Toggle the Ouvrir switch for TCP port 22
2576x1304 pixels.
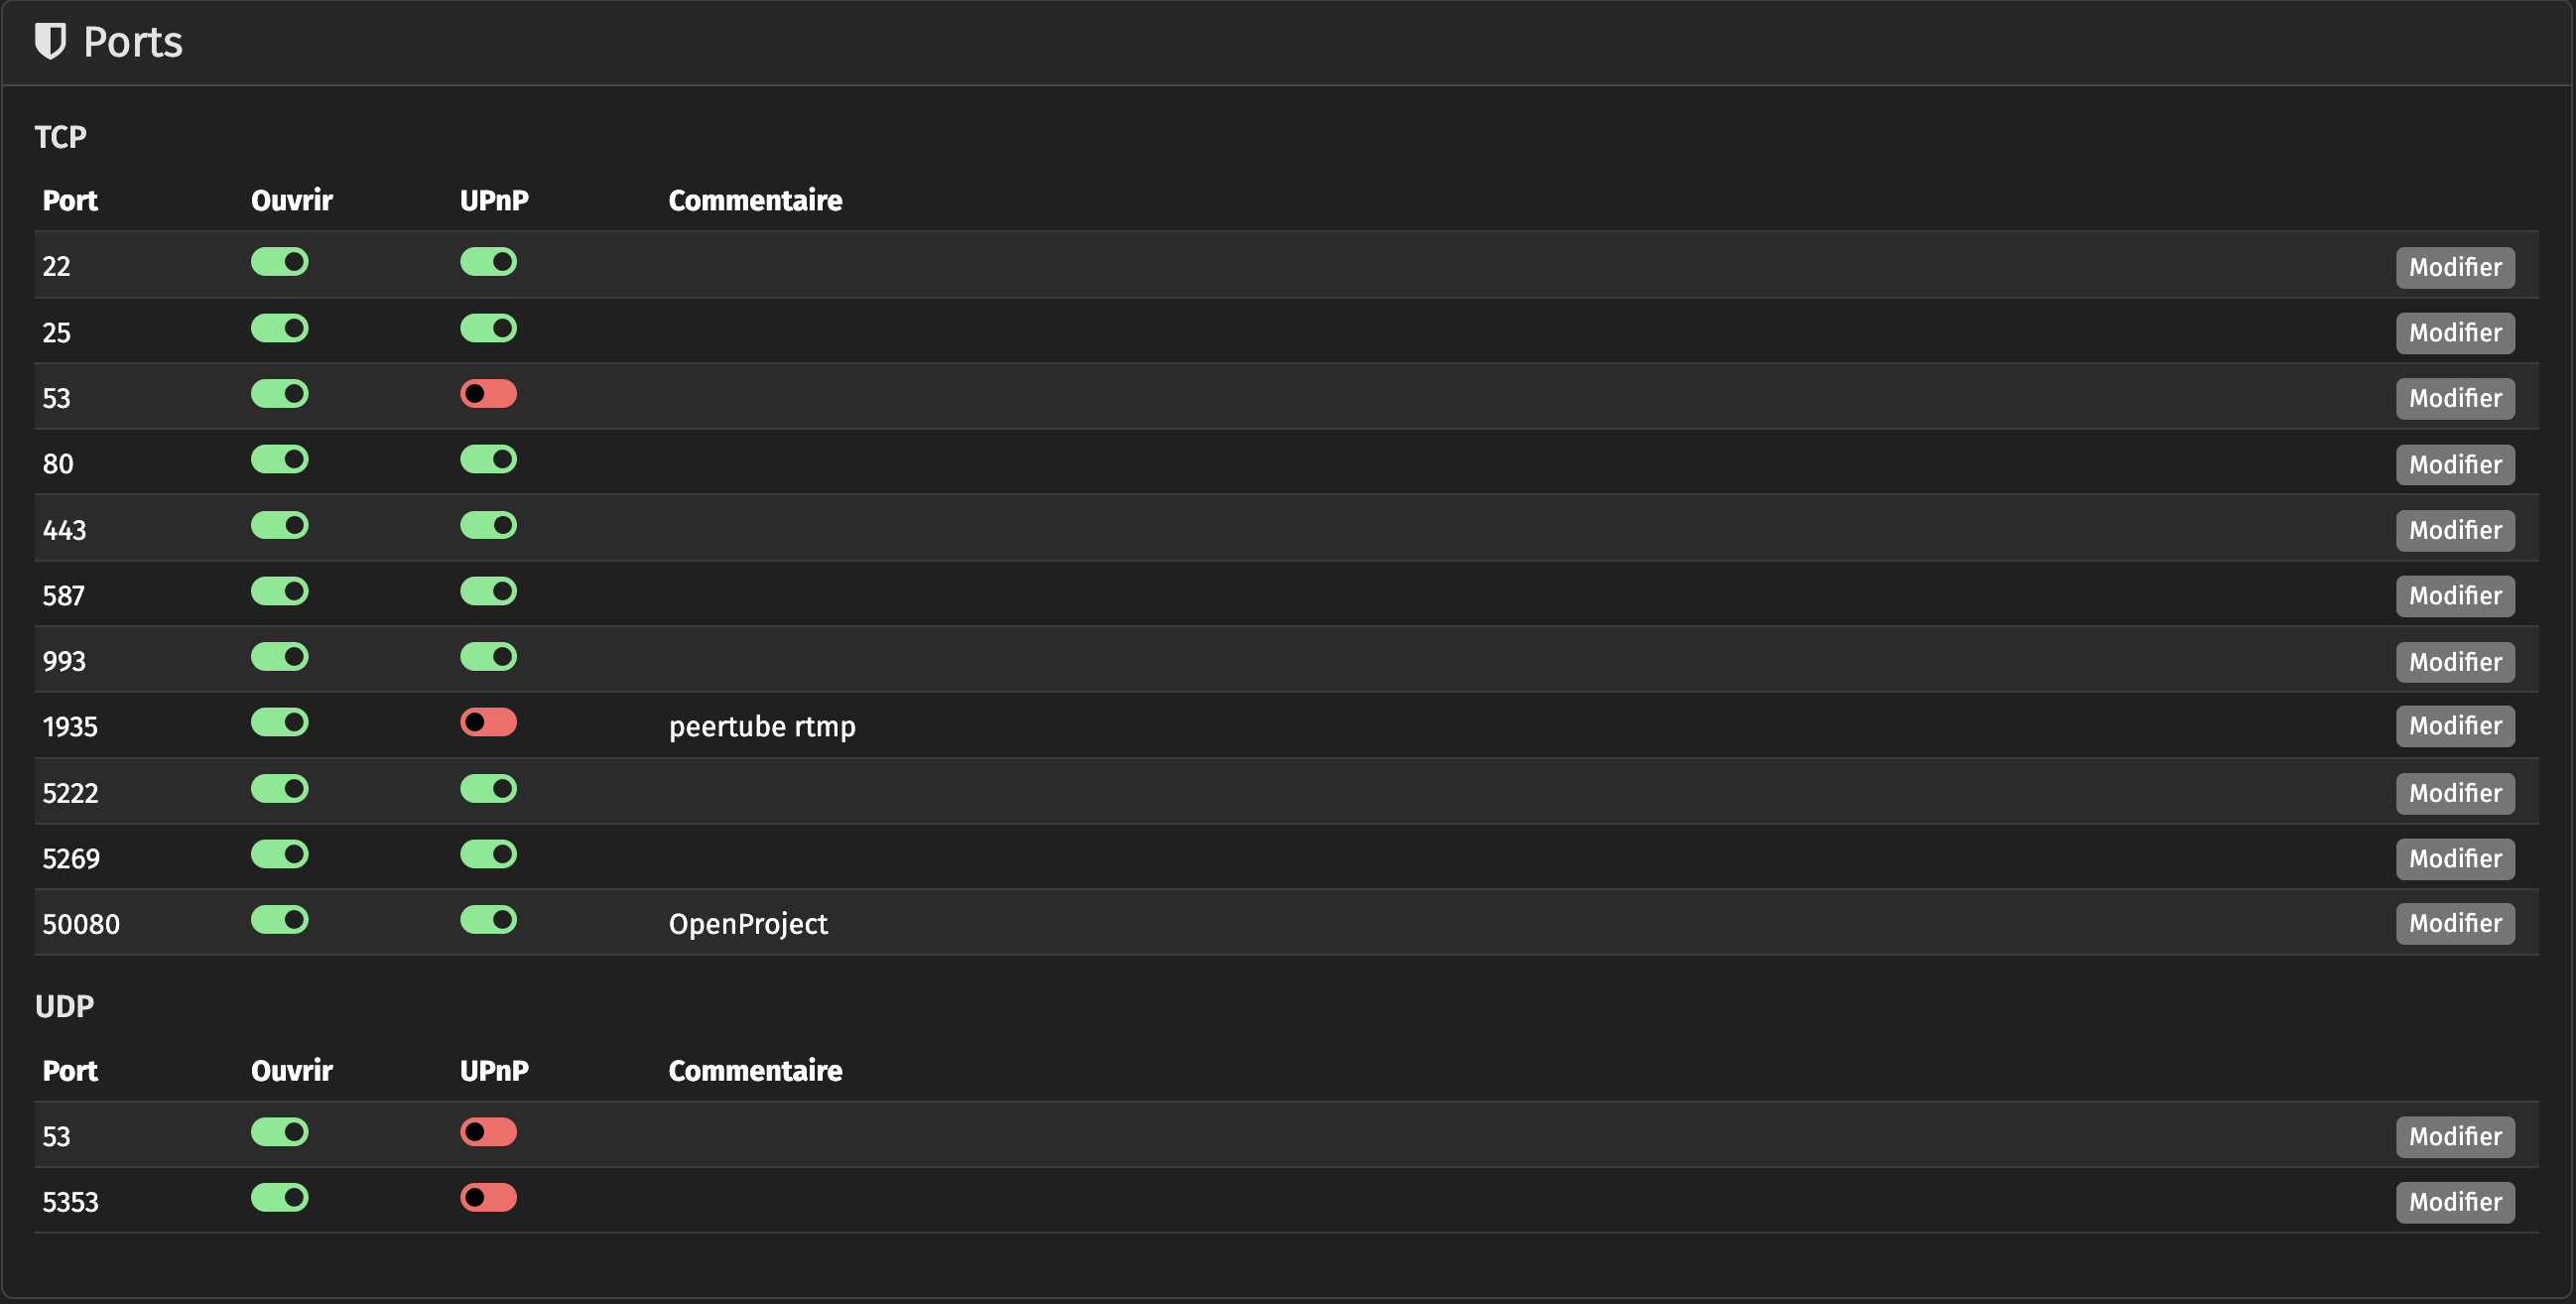click(x=279, y=262)
